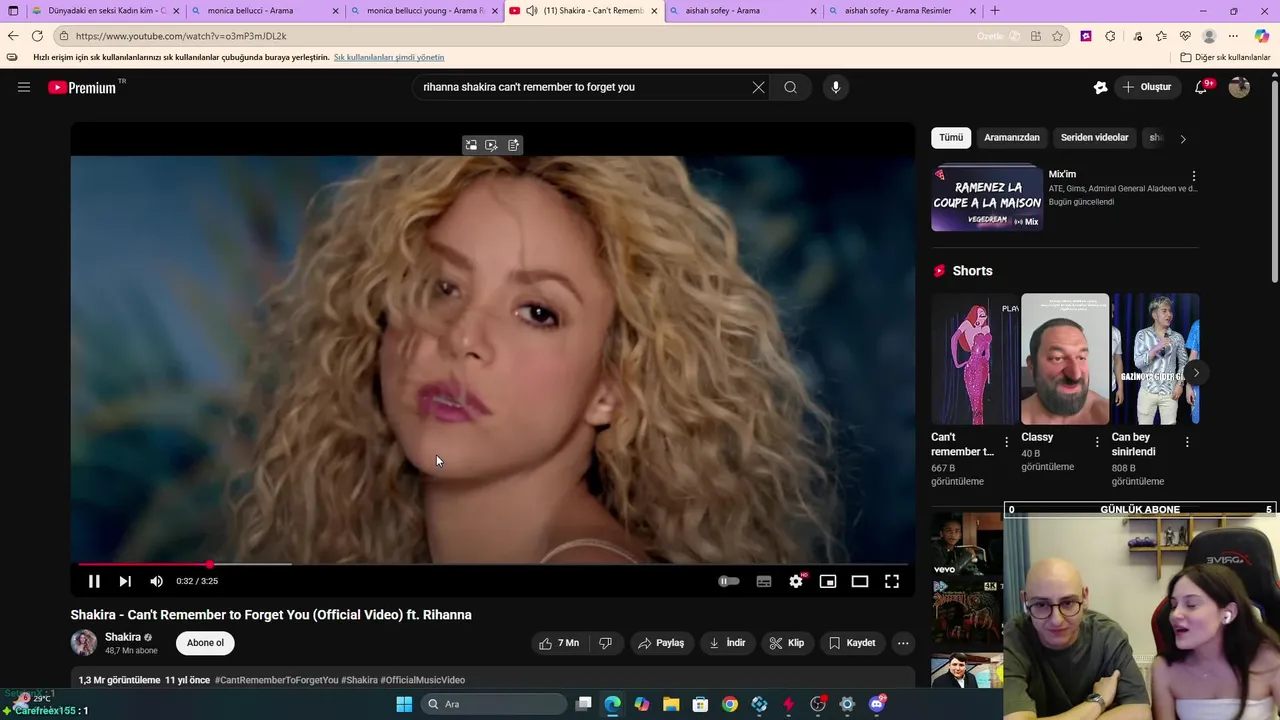Seek on the video progress bar
The image size is (1280, 720).
click(x=494, y=564)
